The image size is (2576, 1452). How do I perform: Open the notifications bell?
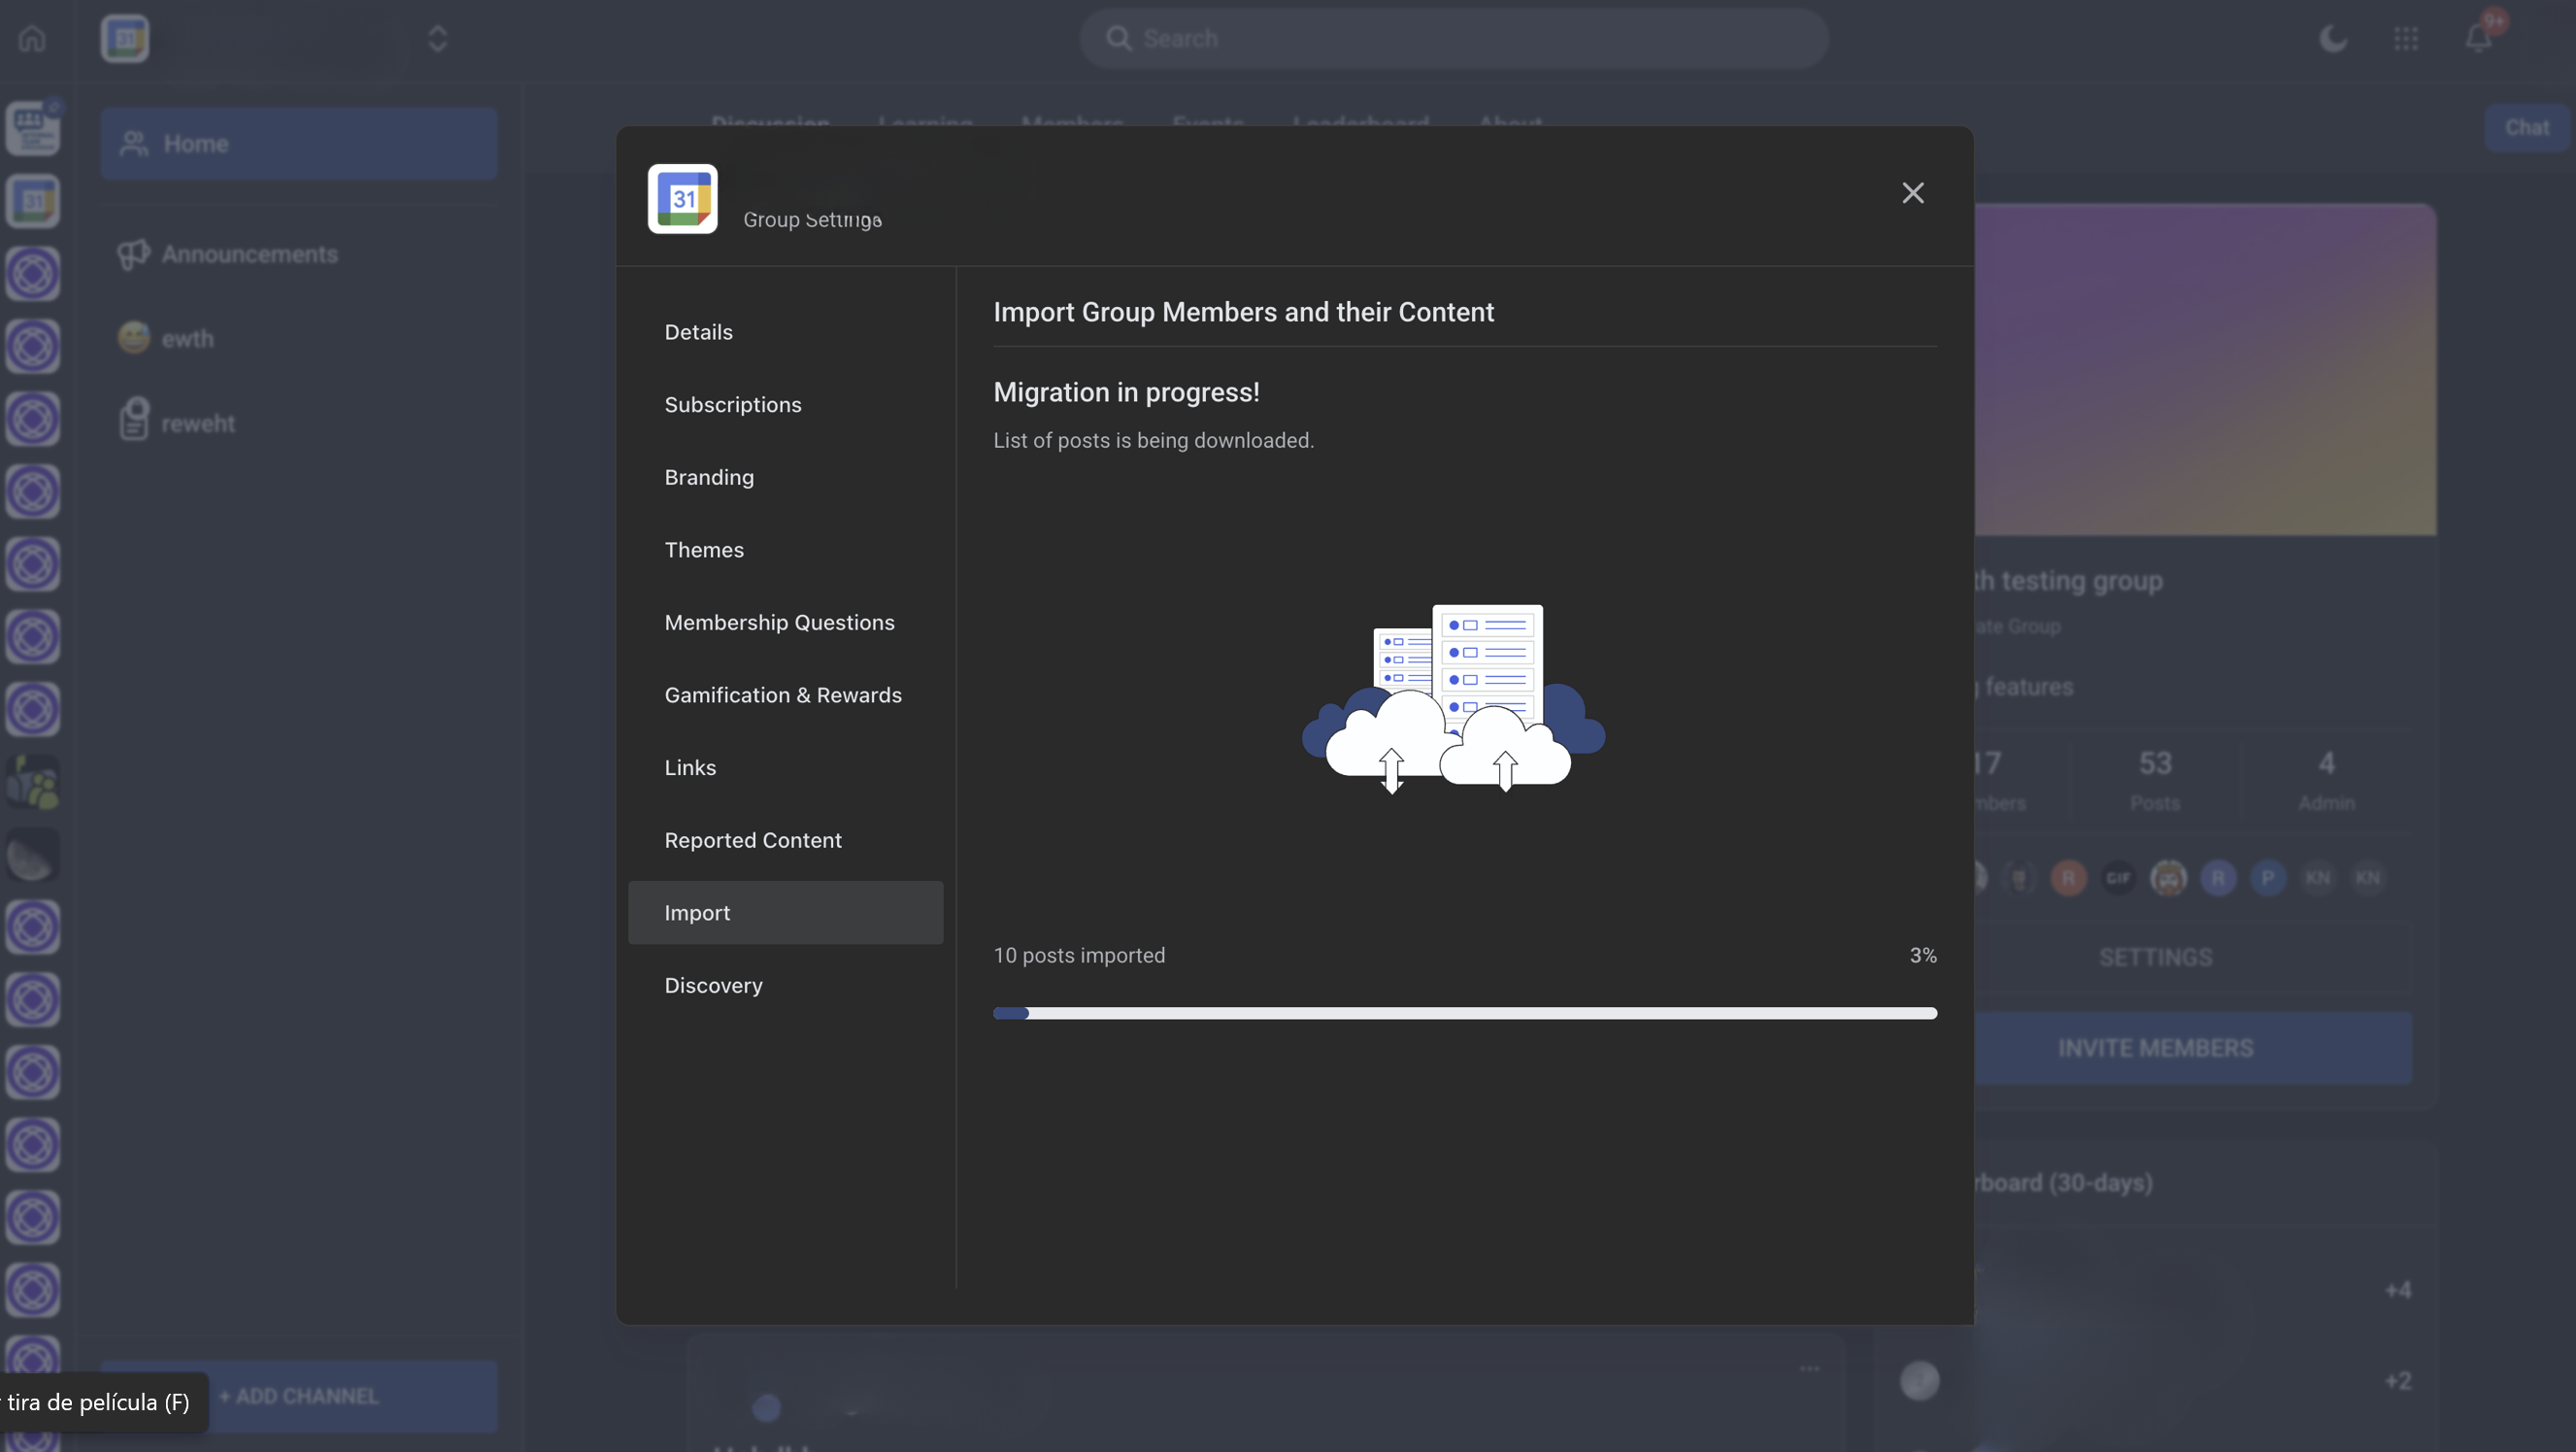pos(2478,39)
